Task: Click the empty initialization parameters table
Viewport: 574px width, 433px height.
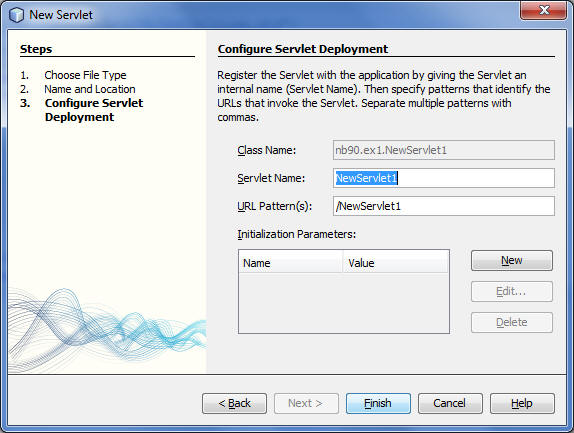Action: pyautogui.click(x=344, y=303)
